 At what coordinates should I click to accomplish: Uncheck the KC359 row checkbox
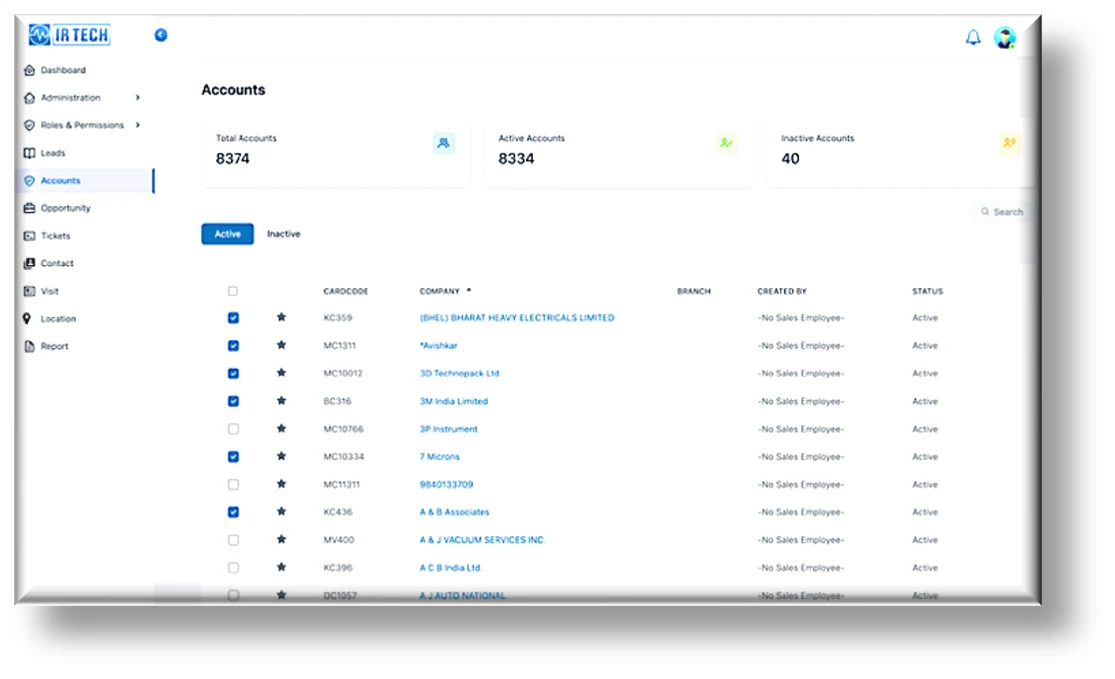(x=233, y=318)
